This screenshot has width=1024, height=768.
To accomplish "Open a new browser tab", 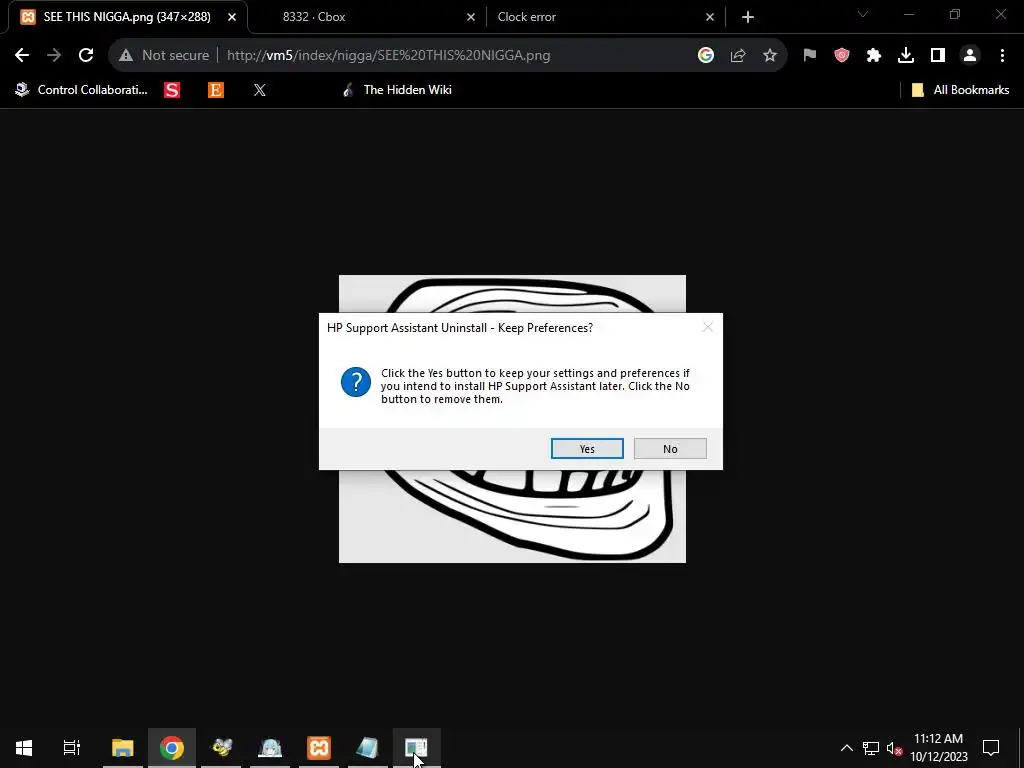I will [748, 17].
